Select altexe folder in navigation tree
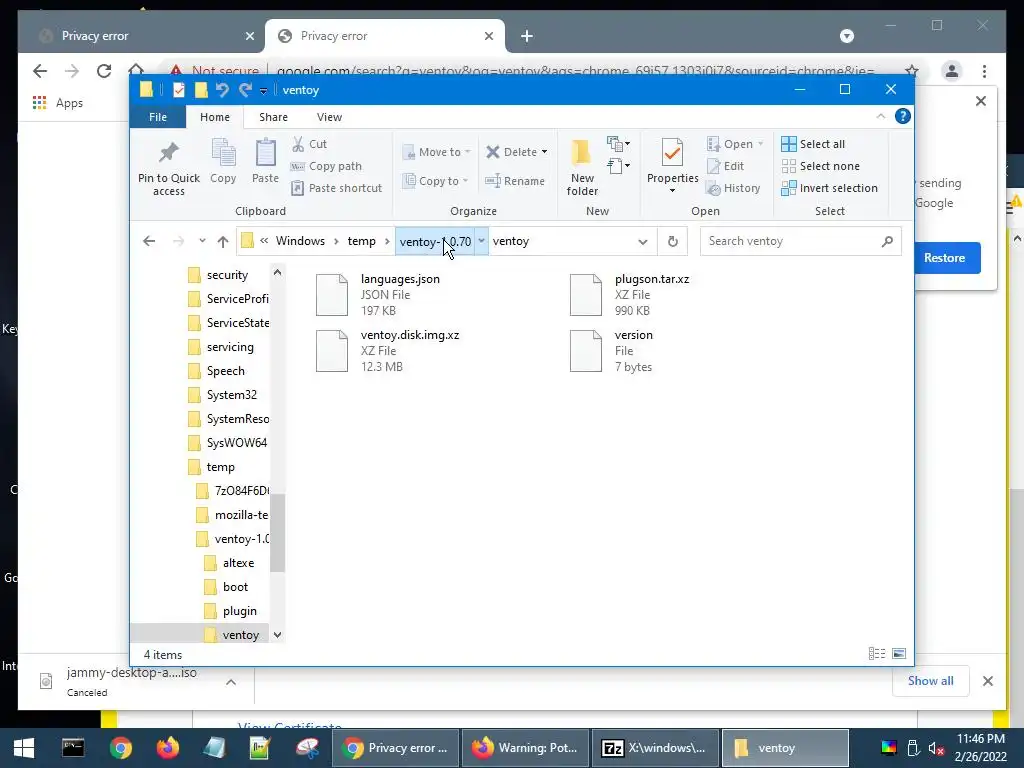The width and height of the screenshot is (1024, 768). [238, 563]
